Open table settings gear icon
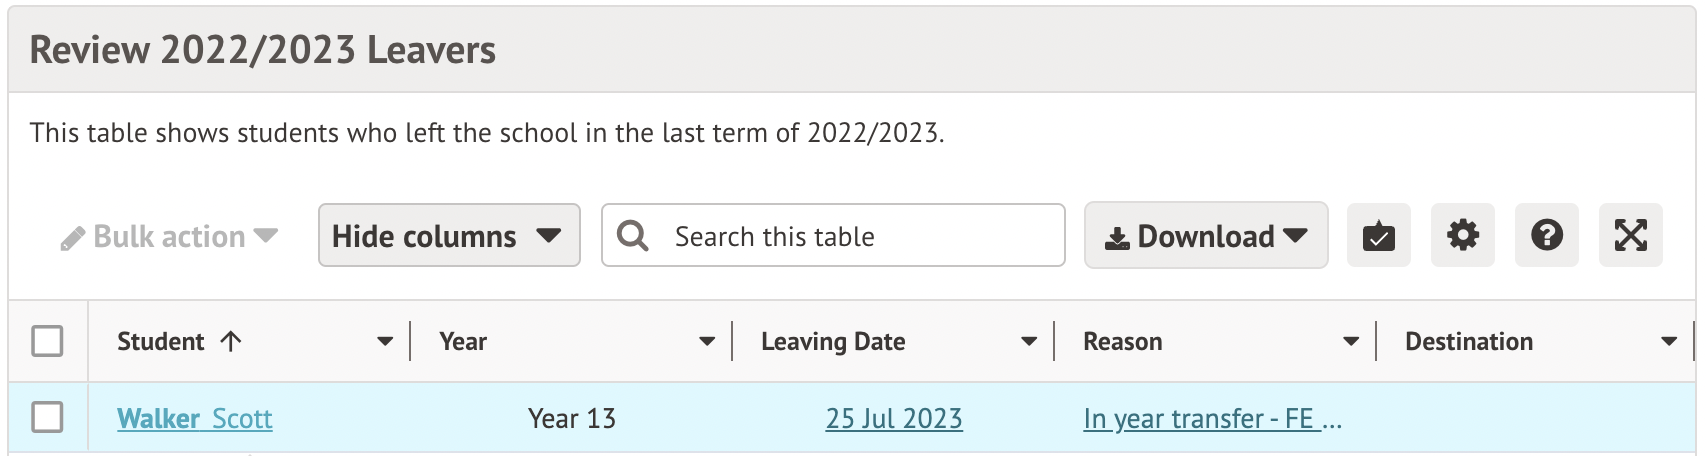 pos(1462,236)
